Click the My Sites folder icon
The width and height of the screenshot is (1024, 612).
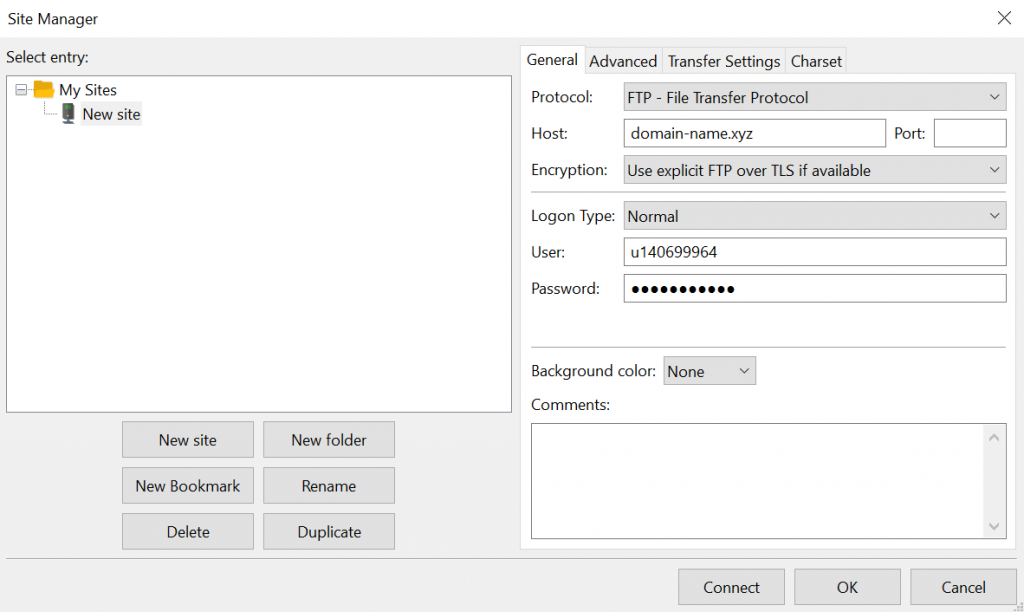(x=43, y=90)
